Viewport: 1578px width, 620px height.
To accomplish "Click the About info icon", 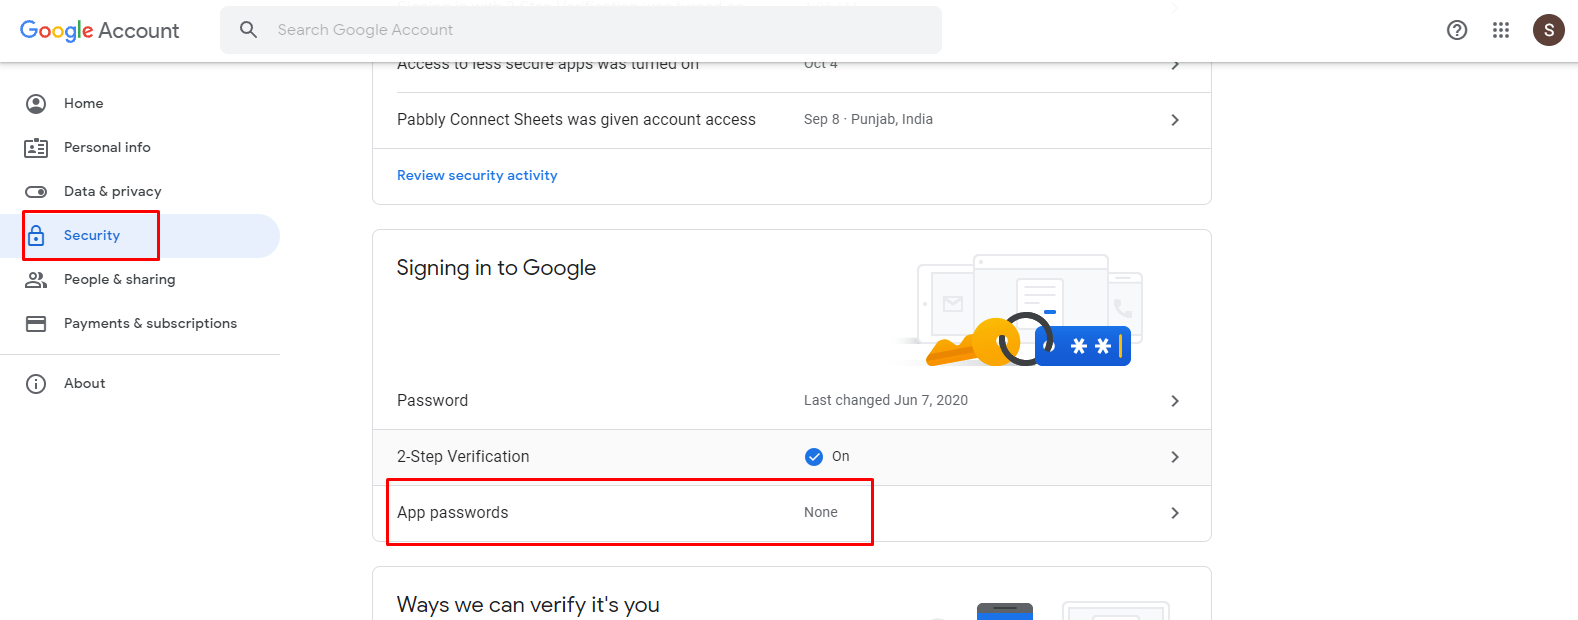I will 36,383.
